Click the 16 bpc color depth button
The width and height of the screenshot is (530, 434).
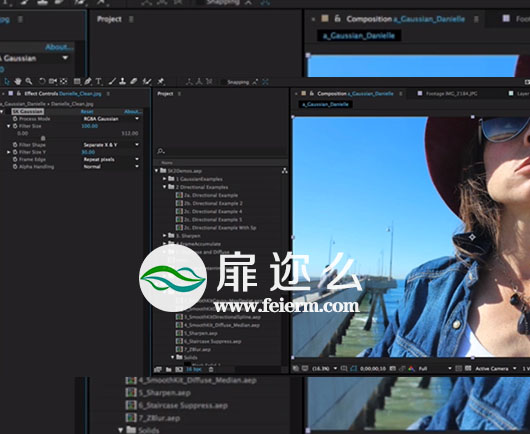click(x=194, y=369)
